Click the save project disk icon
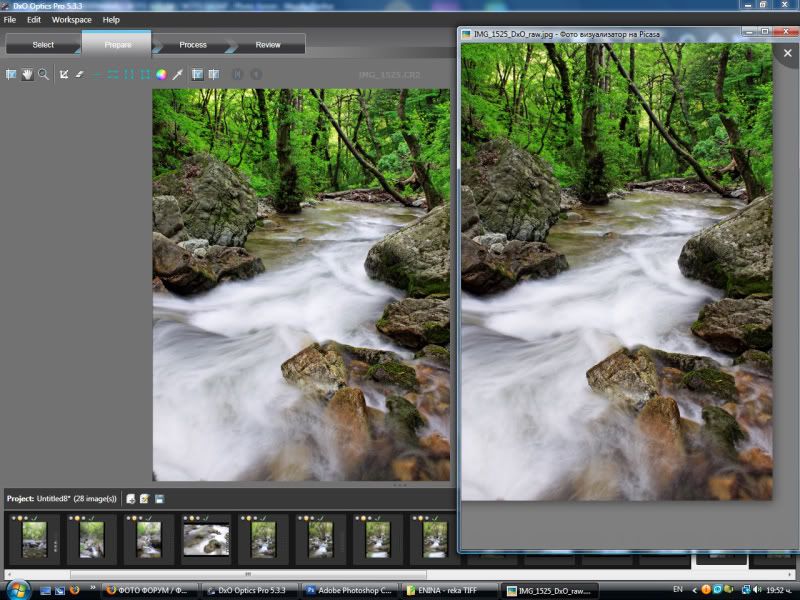This screenshot has width=800, height=600. click(x=160, y=498)
